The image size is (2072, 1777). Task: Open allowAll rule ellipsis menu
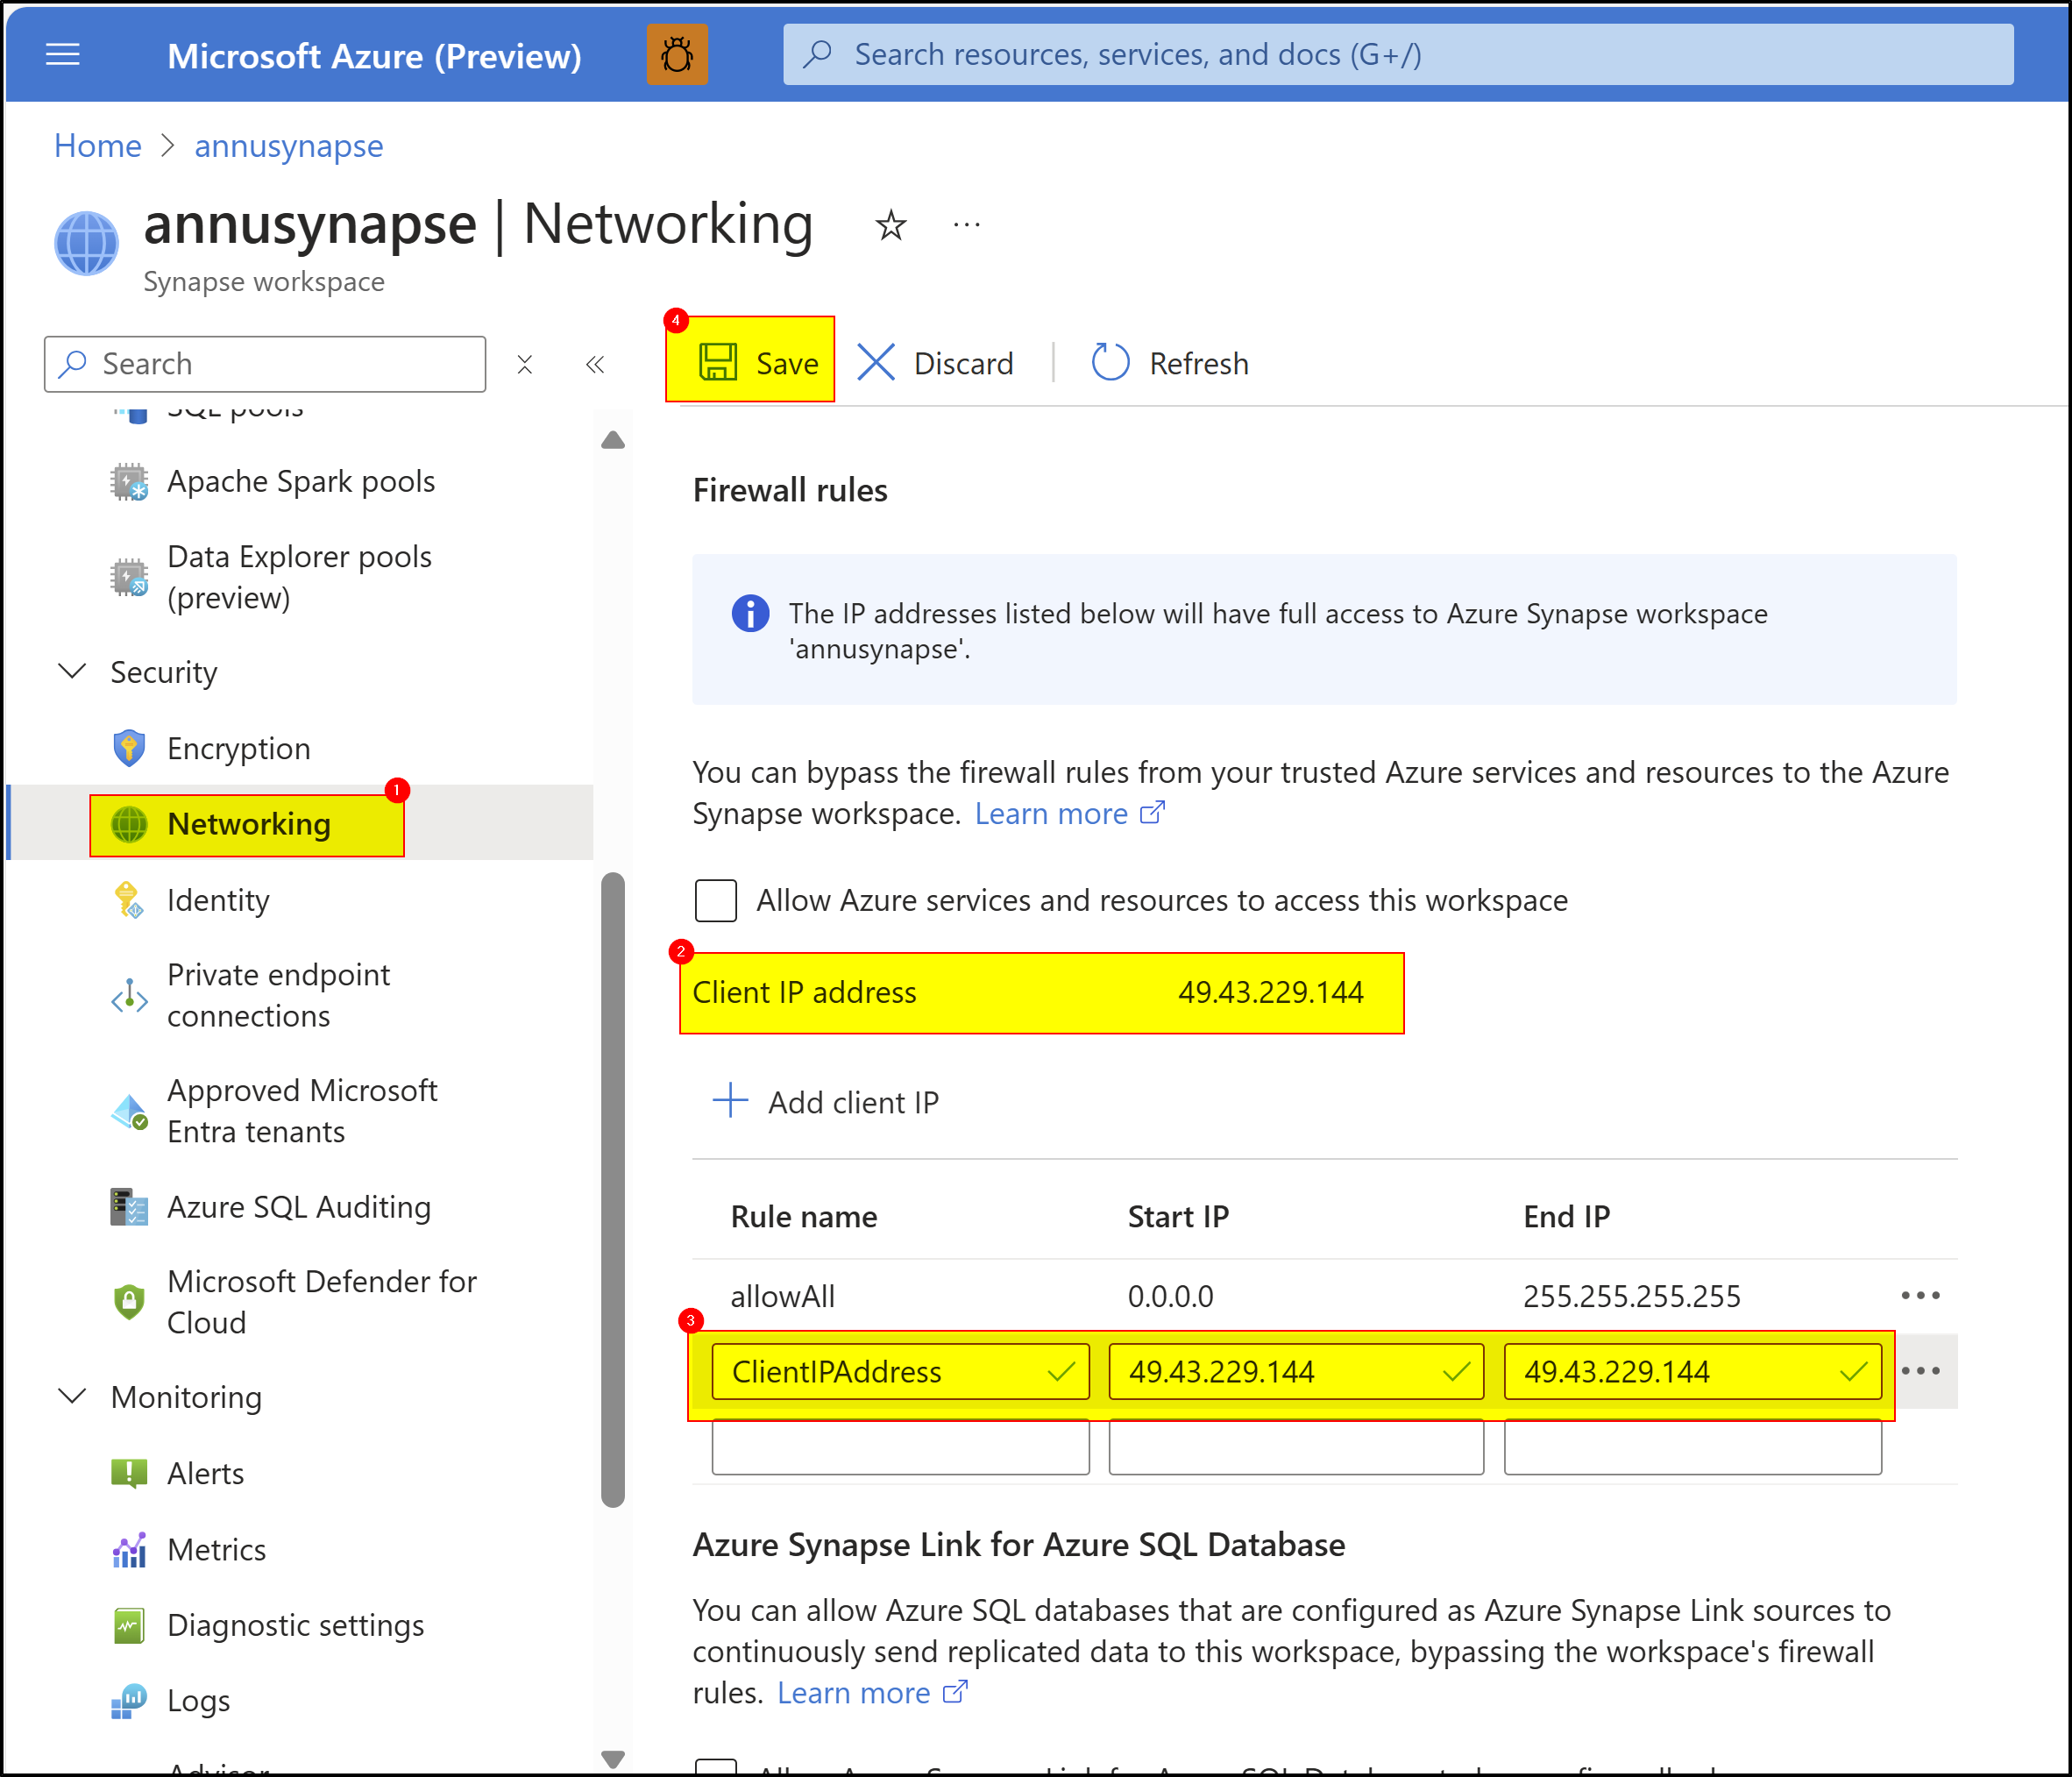click(1919, 1295)
